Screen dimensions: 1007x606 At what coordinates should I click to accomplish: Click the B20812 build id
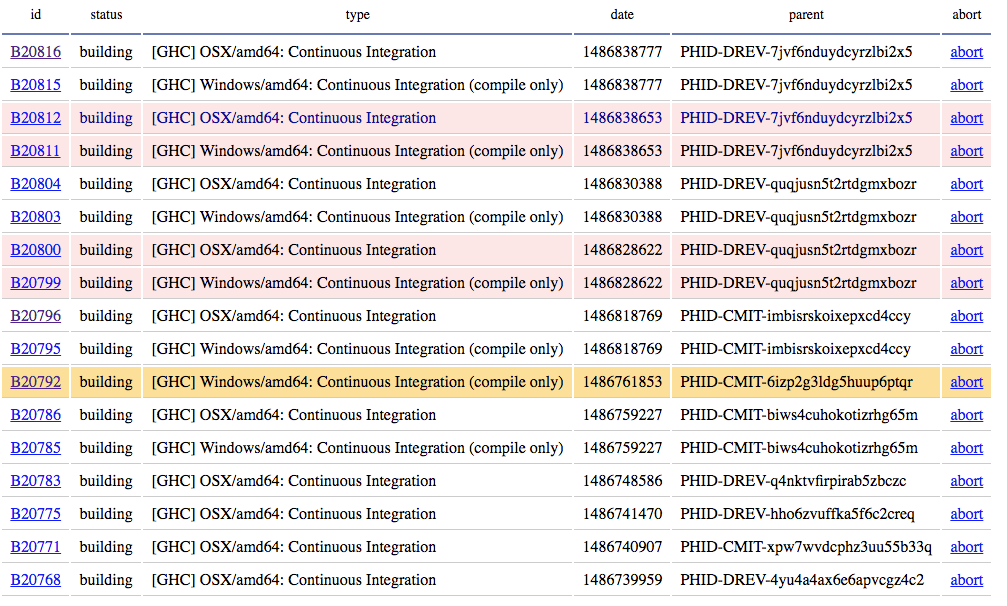(x=35, y=118)
